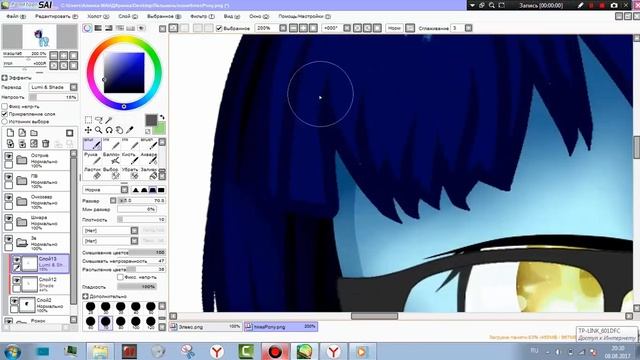Open the Холст menu
Image resolution: width=640 pixels, height=360 pixels.
point(98,16)
